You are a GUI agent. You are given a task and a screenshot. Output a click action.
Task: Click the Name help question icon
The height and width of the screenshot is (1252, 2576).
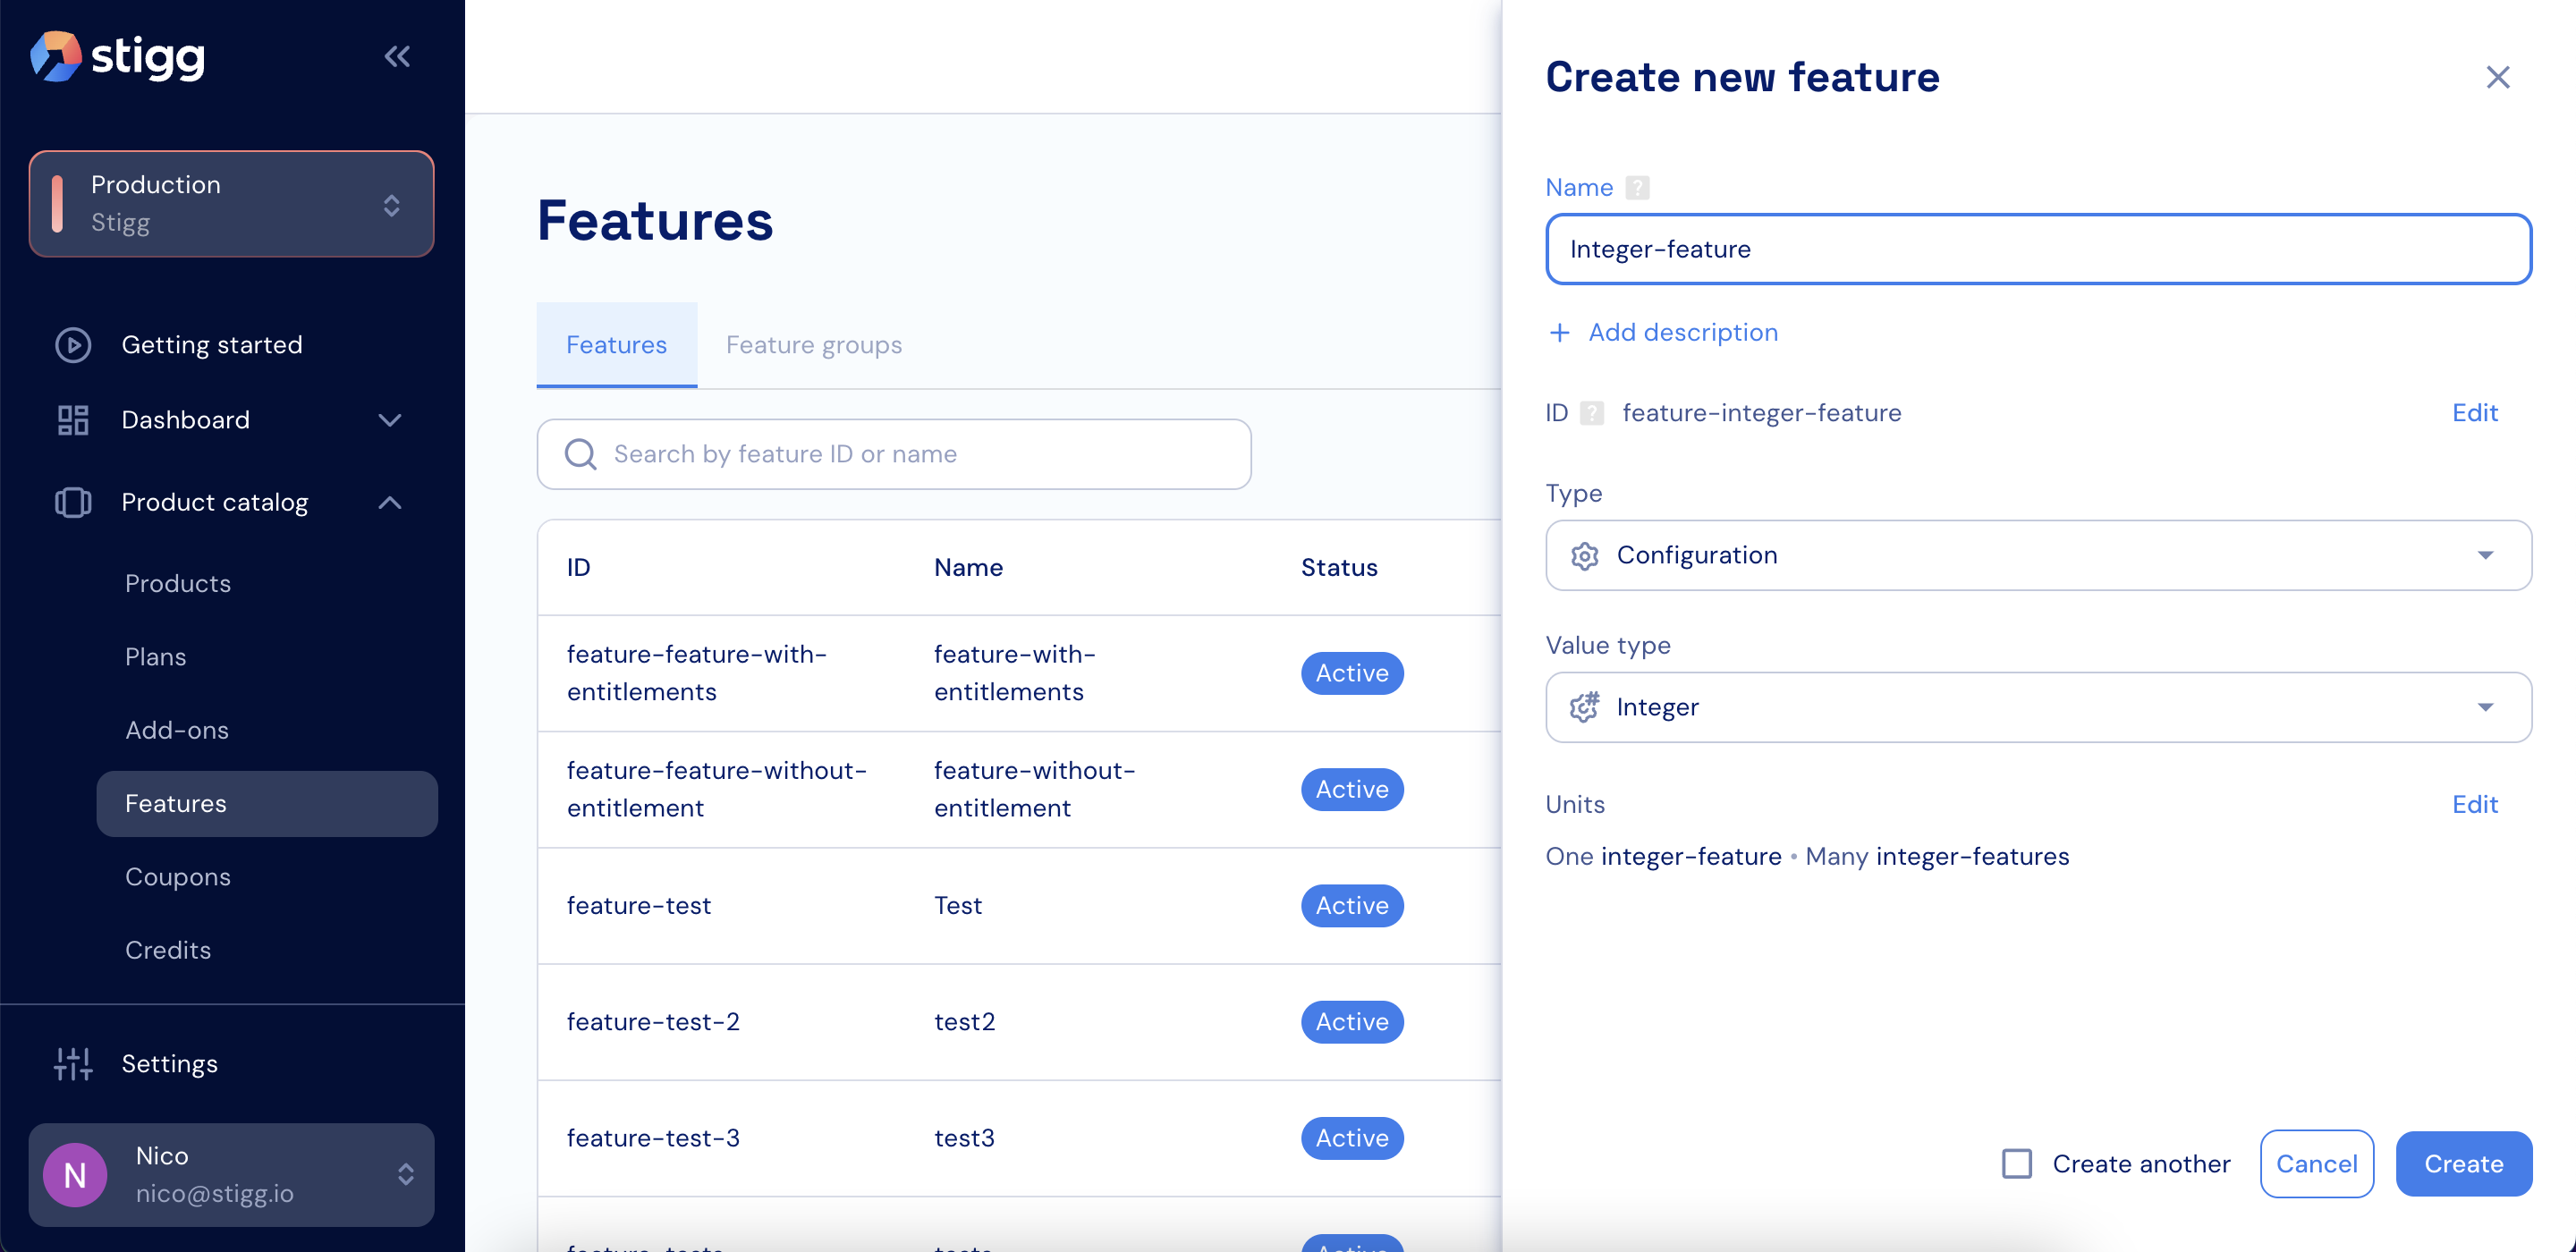(x=1637, y=188)
